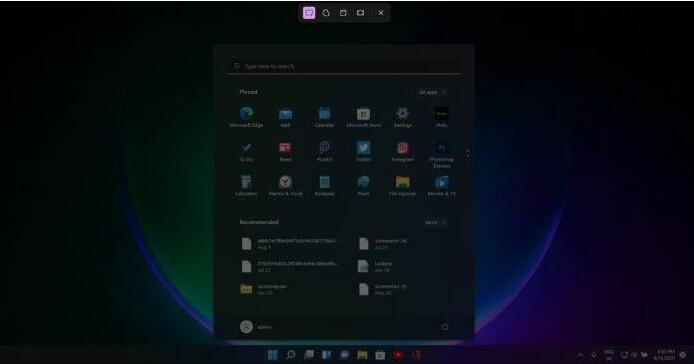
Task: Open the pinned Calendar app
Action: coord(324,117)
